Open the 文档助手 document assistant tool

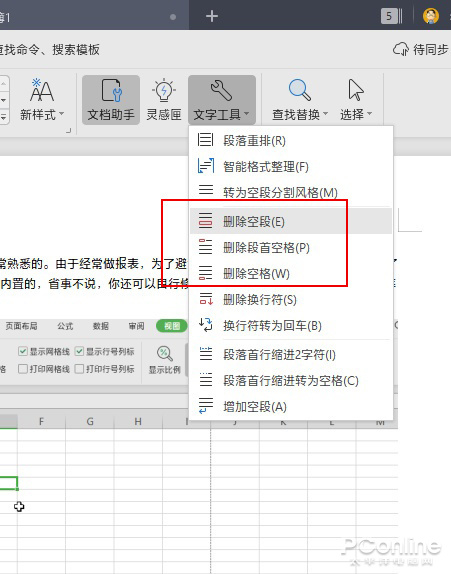pyautogui.click(x=111, y=100)
